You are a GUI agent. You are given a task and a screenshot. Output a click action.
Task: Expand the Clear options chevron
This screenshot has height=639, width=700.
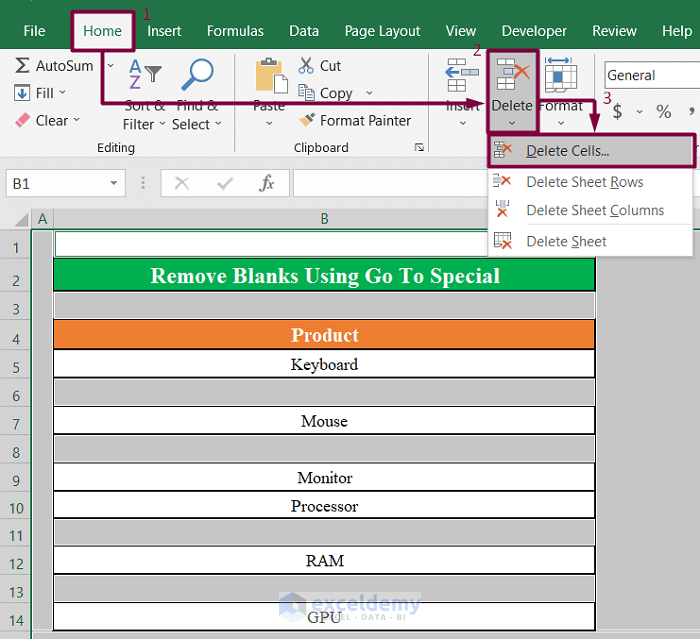pos(77,120)
